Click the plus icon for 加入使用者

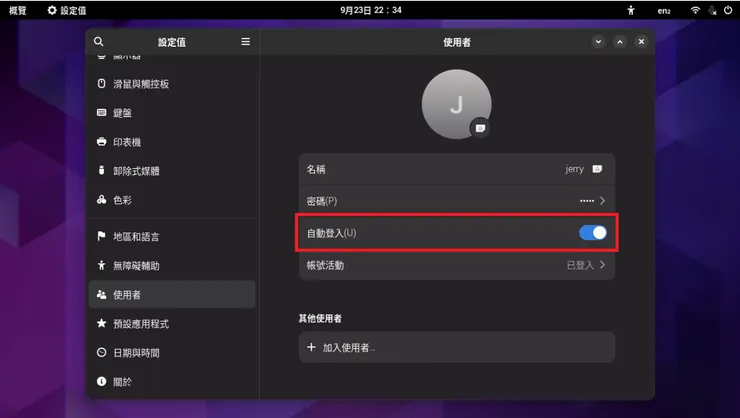311,347
